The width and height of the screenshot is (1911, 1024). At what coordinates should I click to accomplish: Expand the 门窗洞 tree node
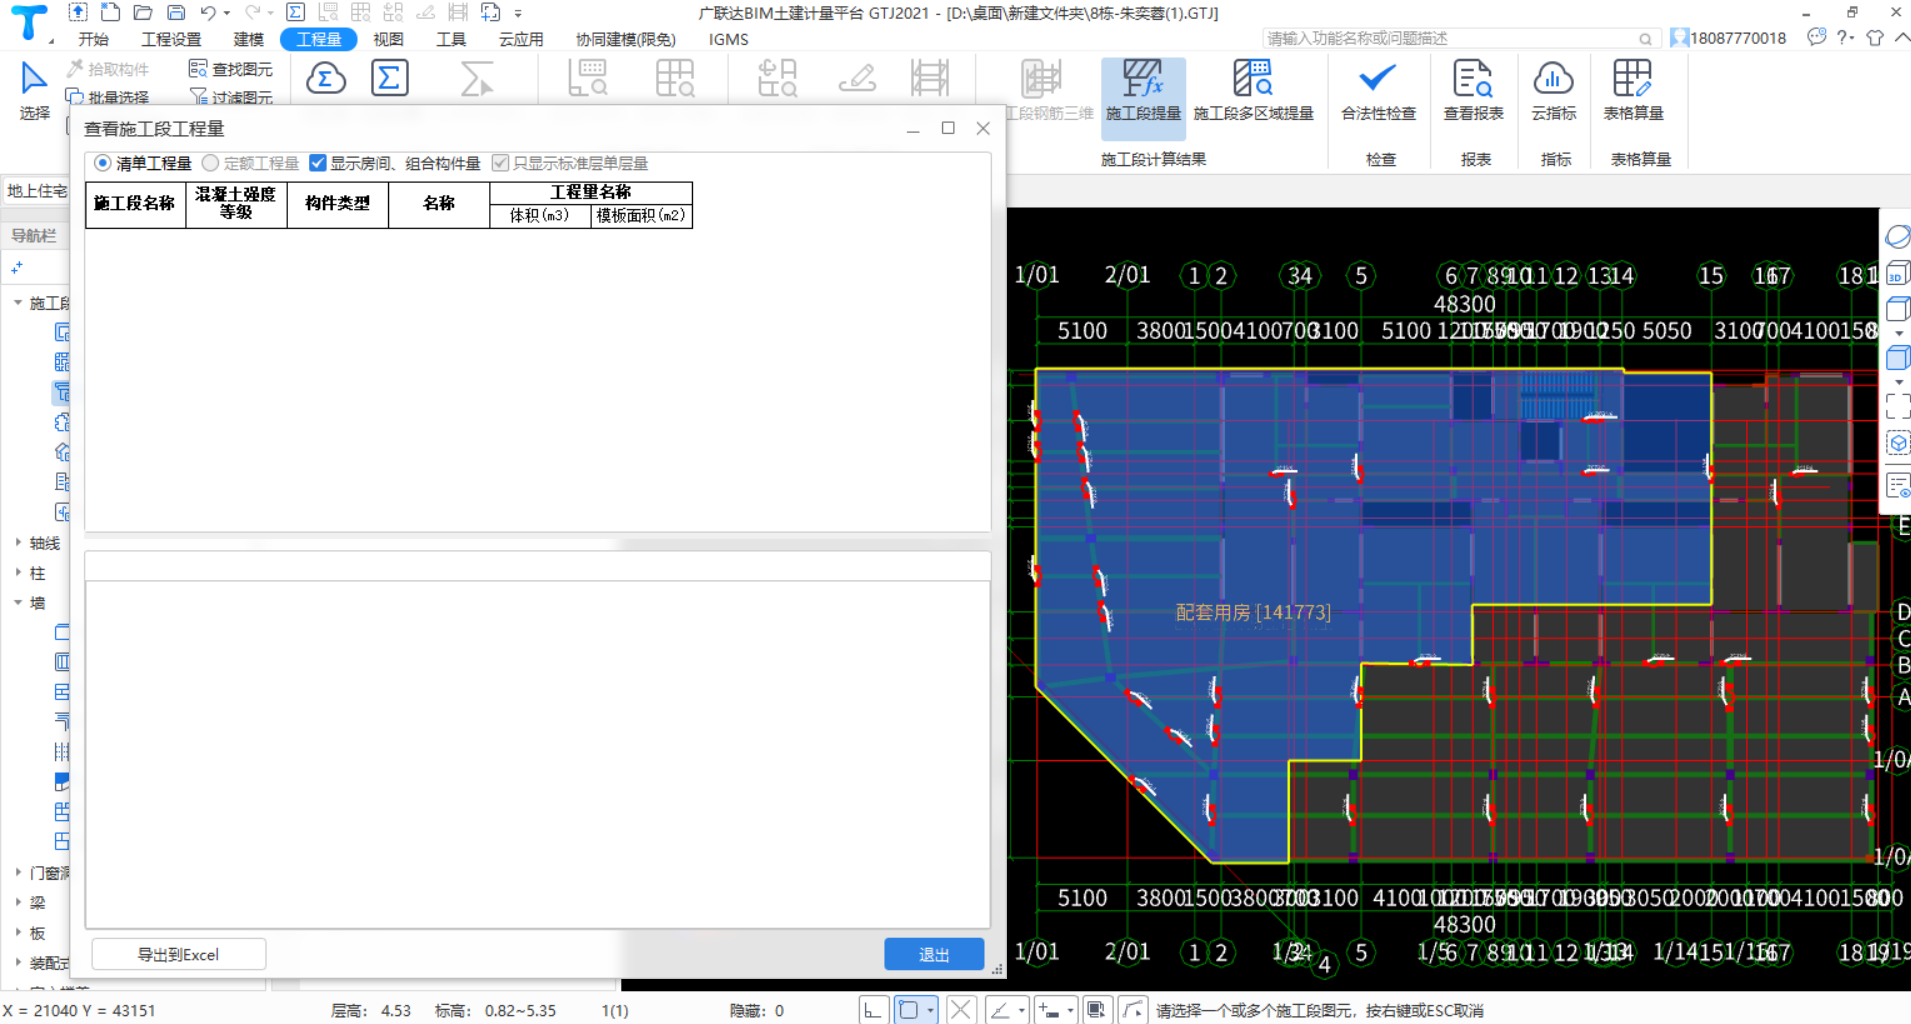[x=18, y=873]
